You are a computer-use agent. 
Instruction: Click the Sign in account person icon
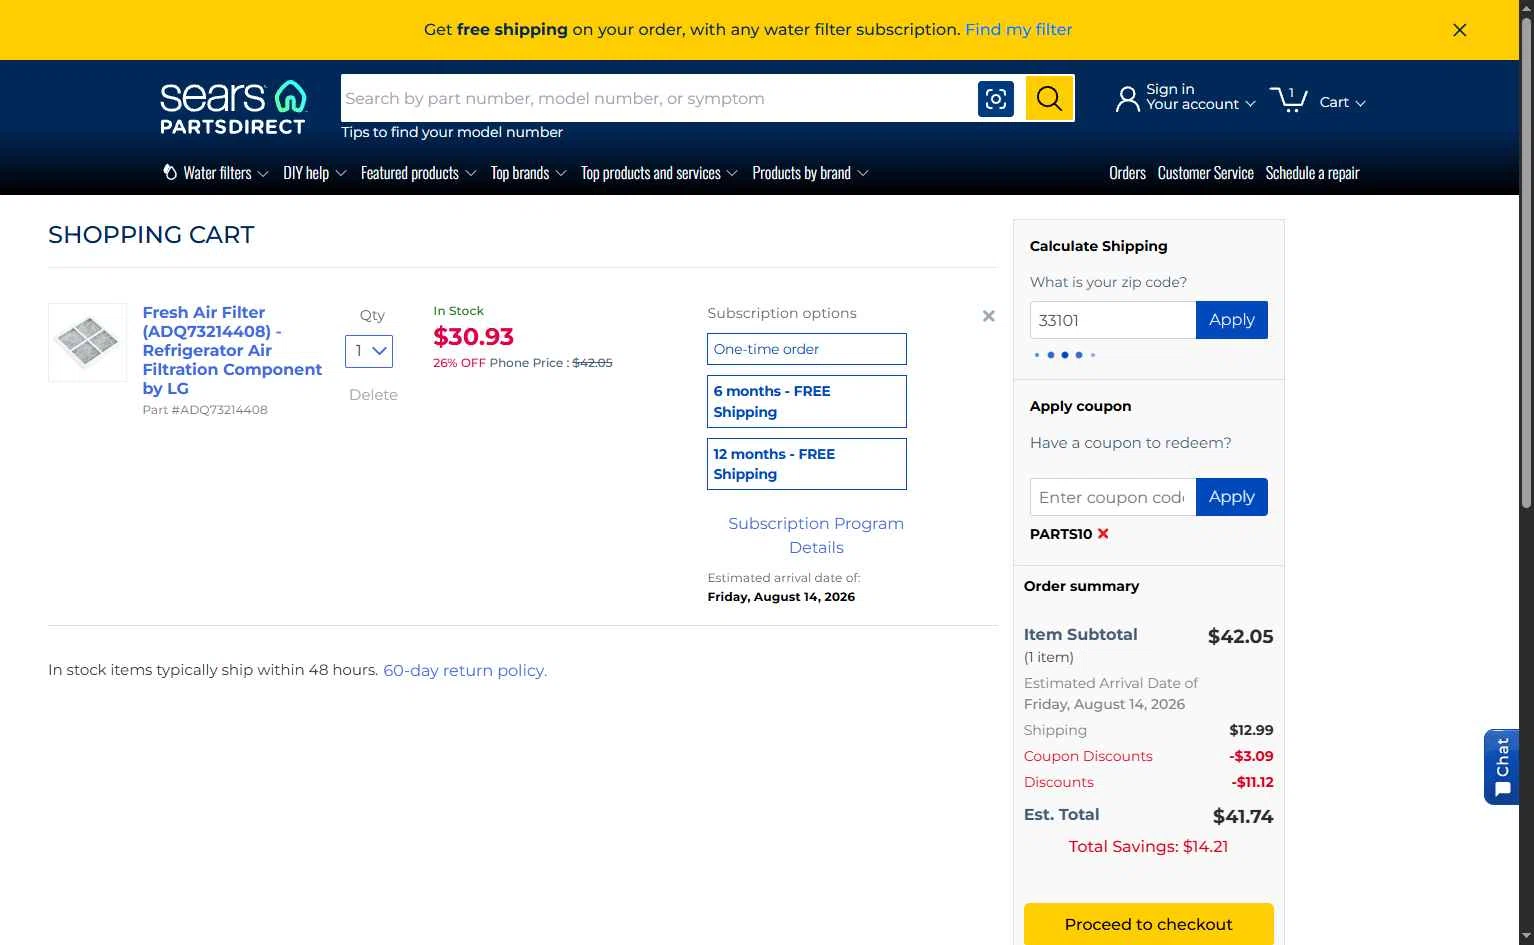pyautogui.click(x=1127, y=98)
